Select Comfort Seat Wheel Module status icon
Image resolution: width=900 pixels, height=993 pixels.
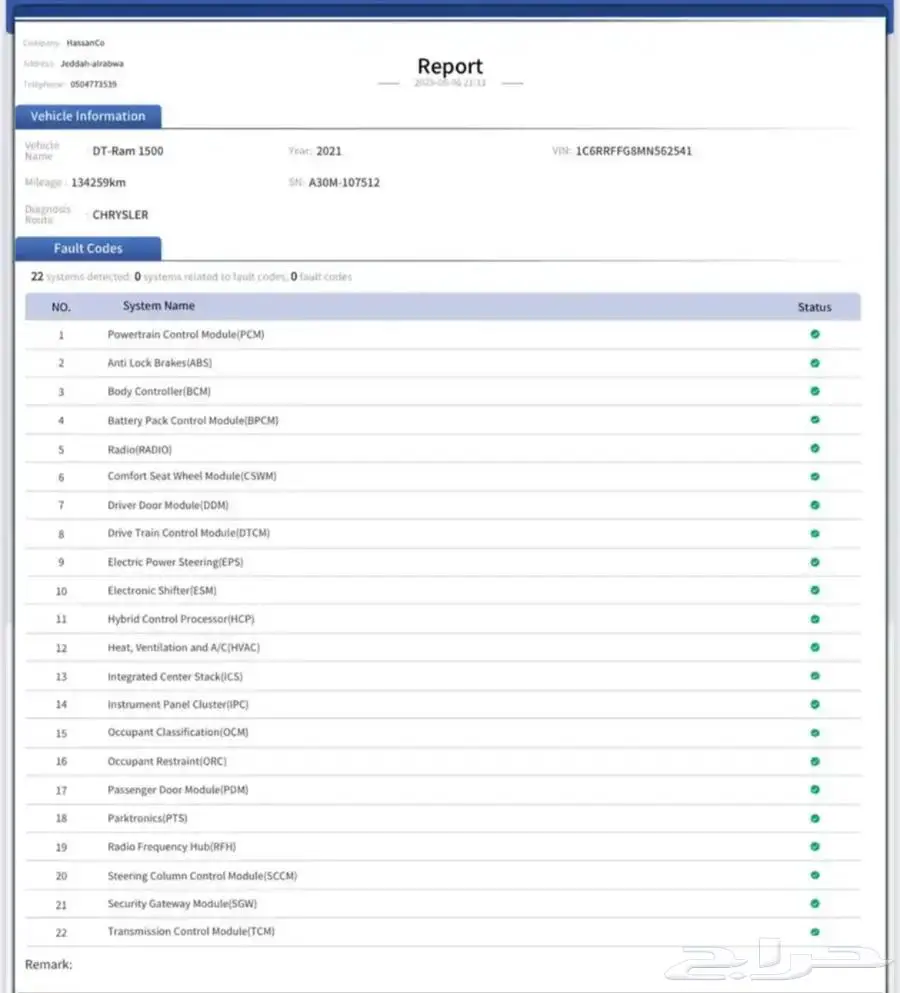click(814, 477)
